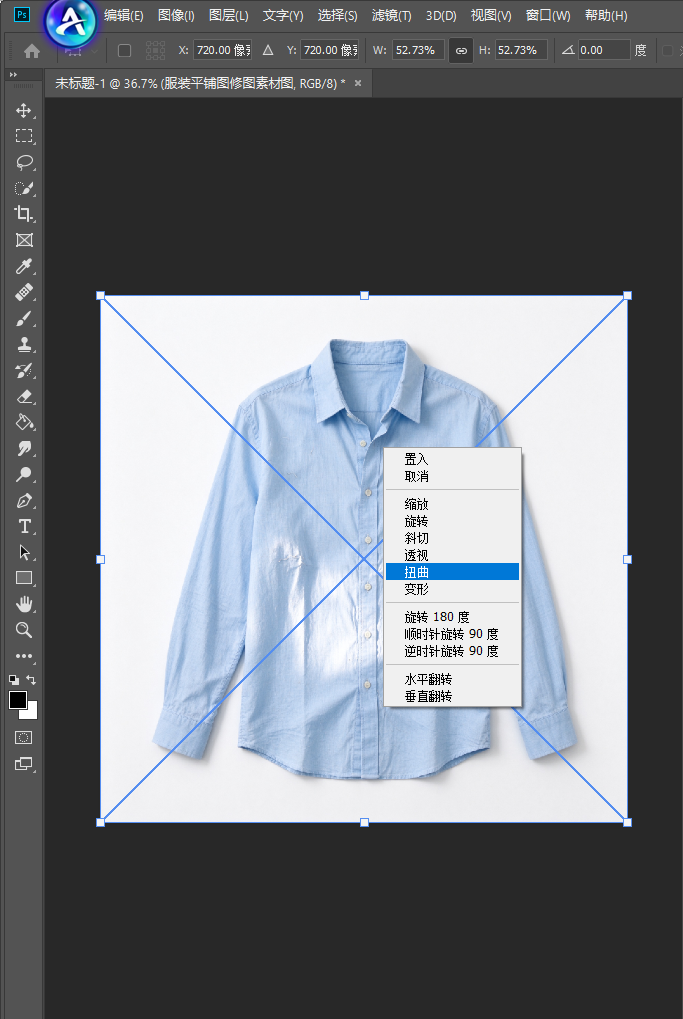
Task: Choose 水平翻转
Action: pyautogui.click(x=452, y=679)
